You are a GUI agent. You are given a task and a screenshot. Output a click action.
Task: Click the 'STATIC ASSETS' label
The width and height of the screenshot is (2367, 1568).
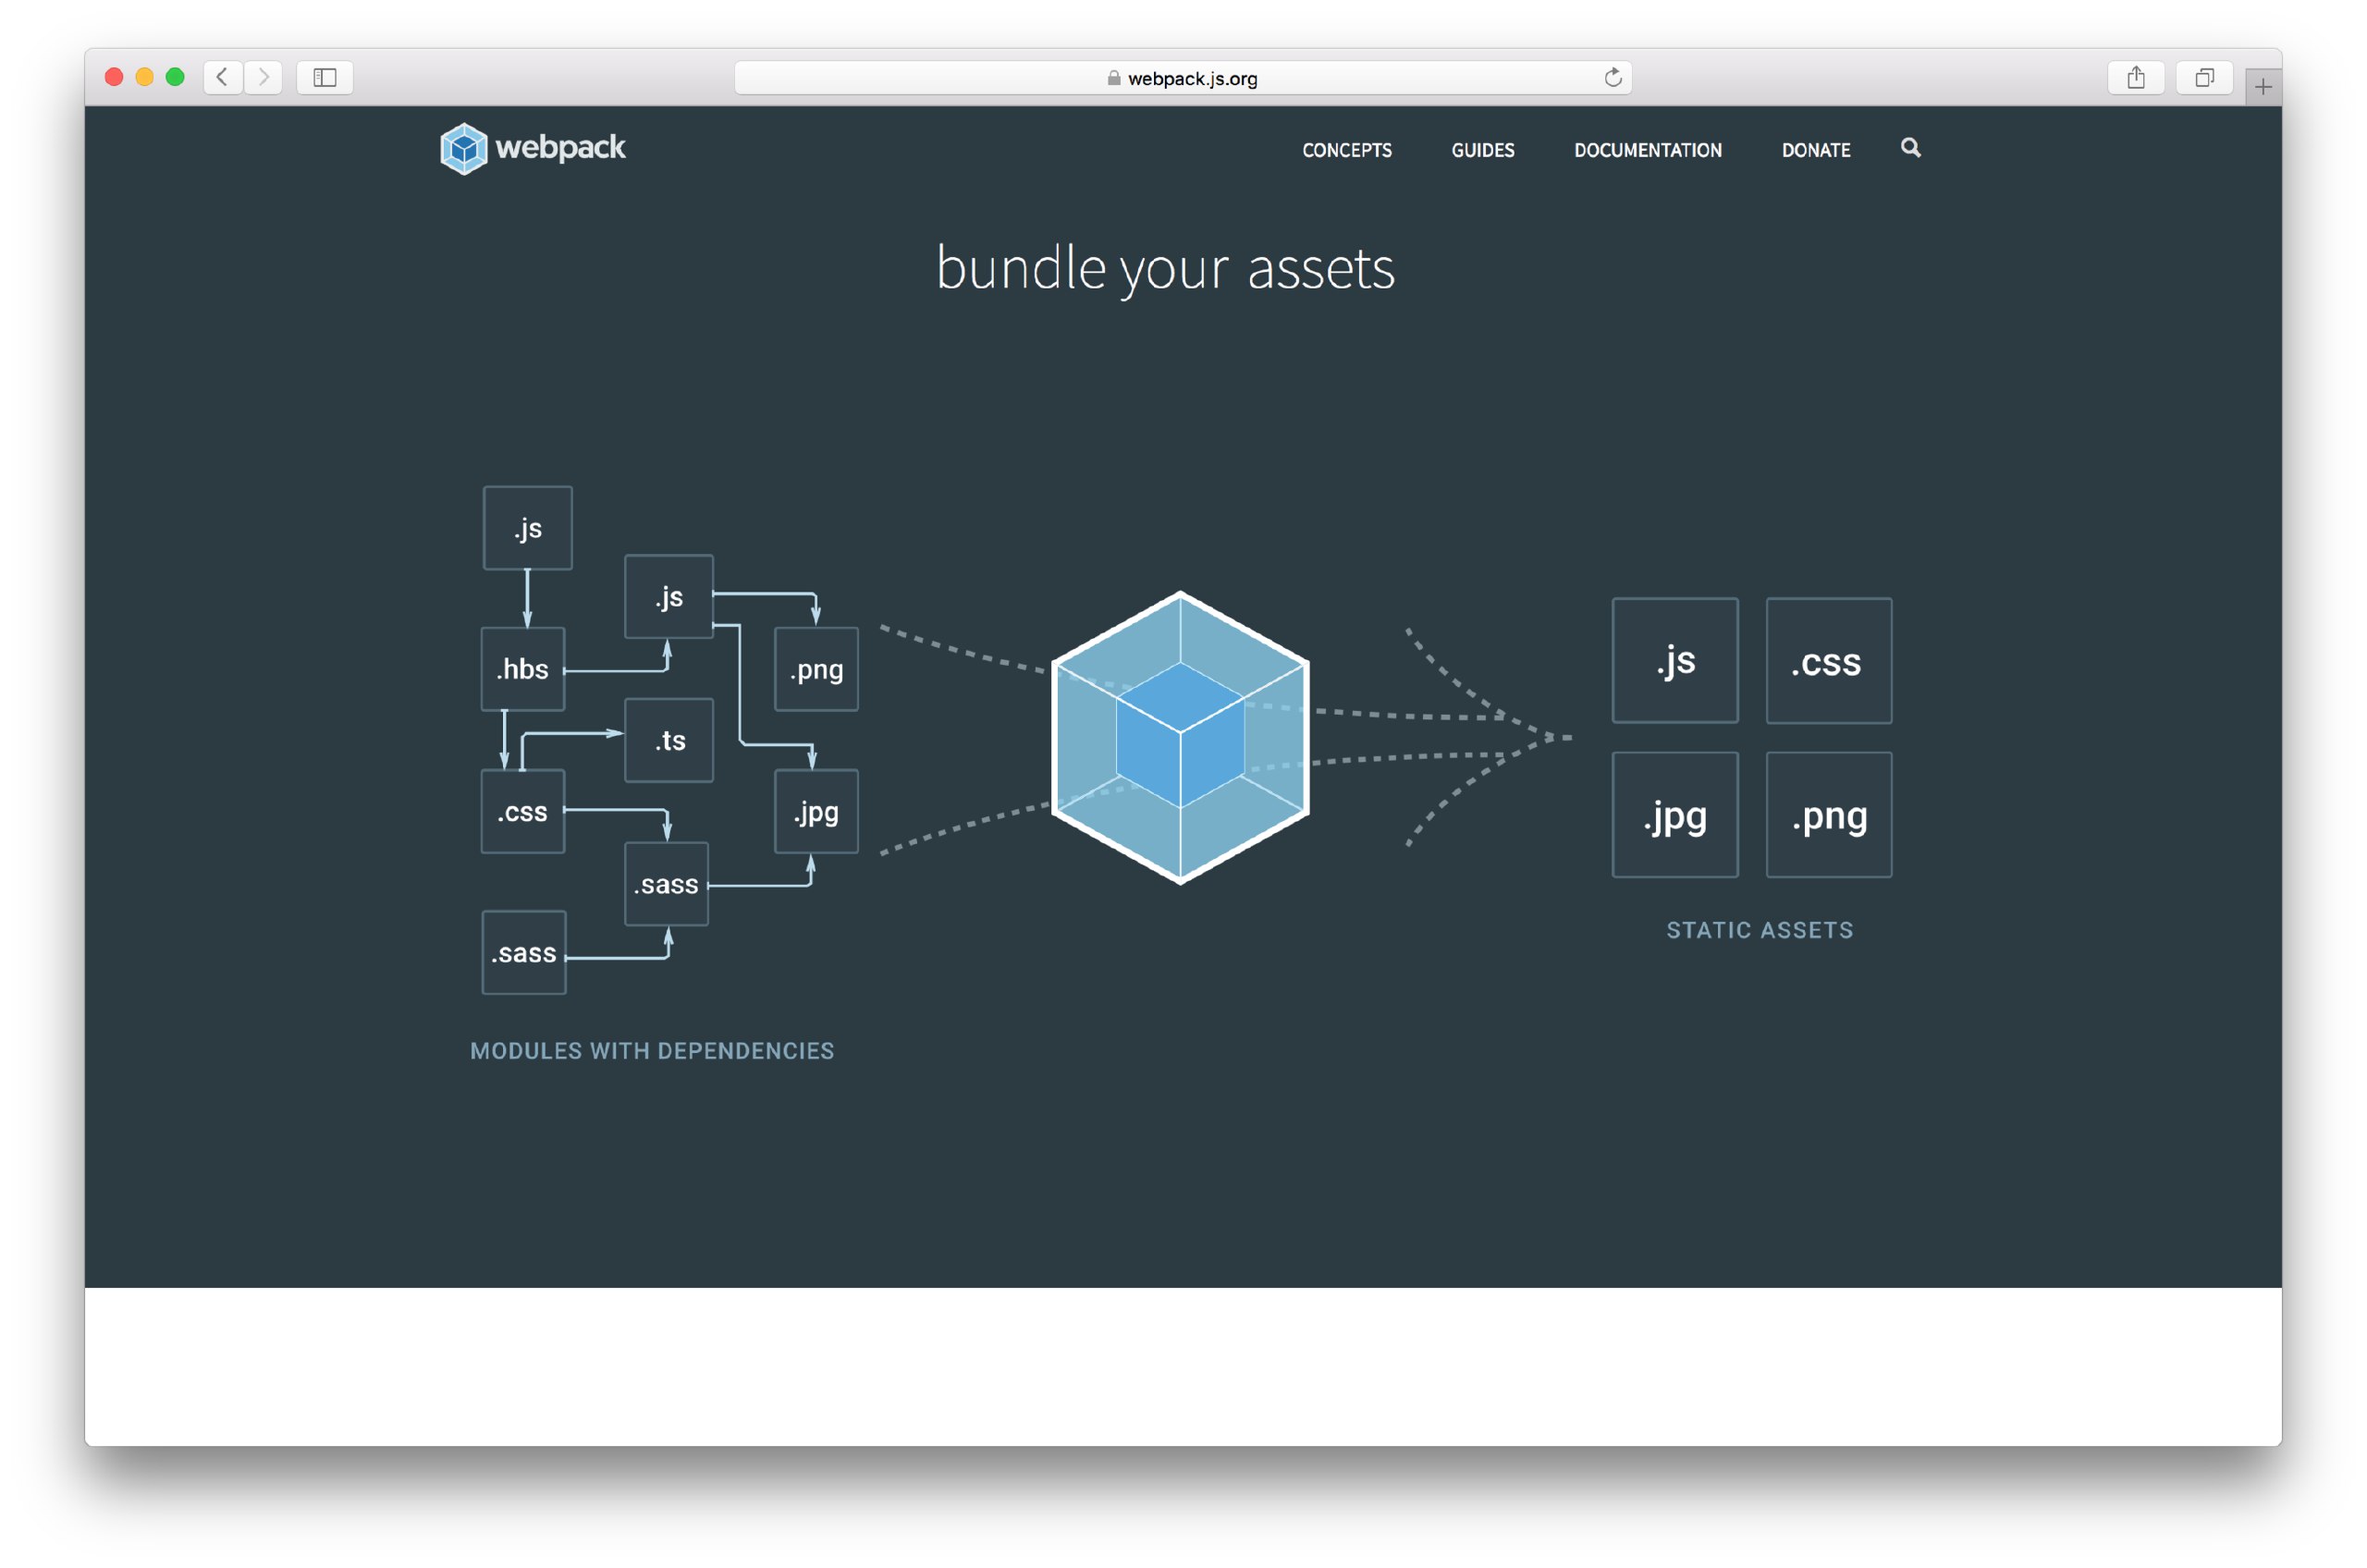[x=1759, y=930]
